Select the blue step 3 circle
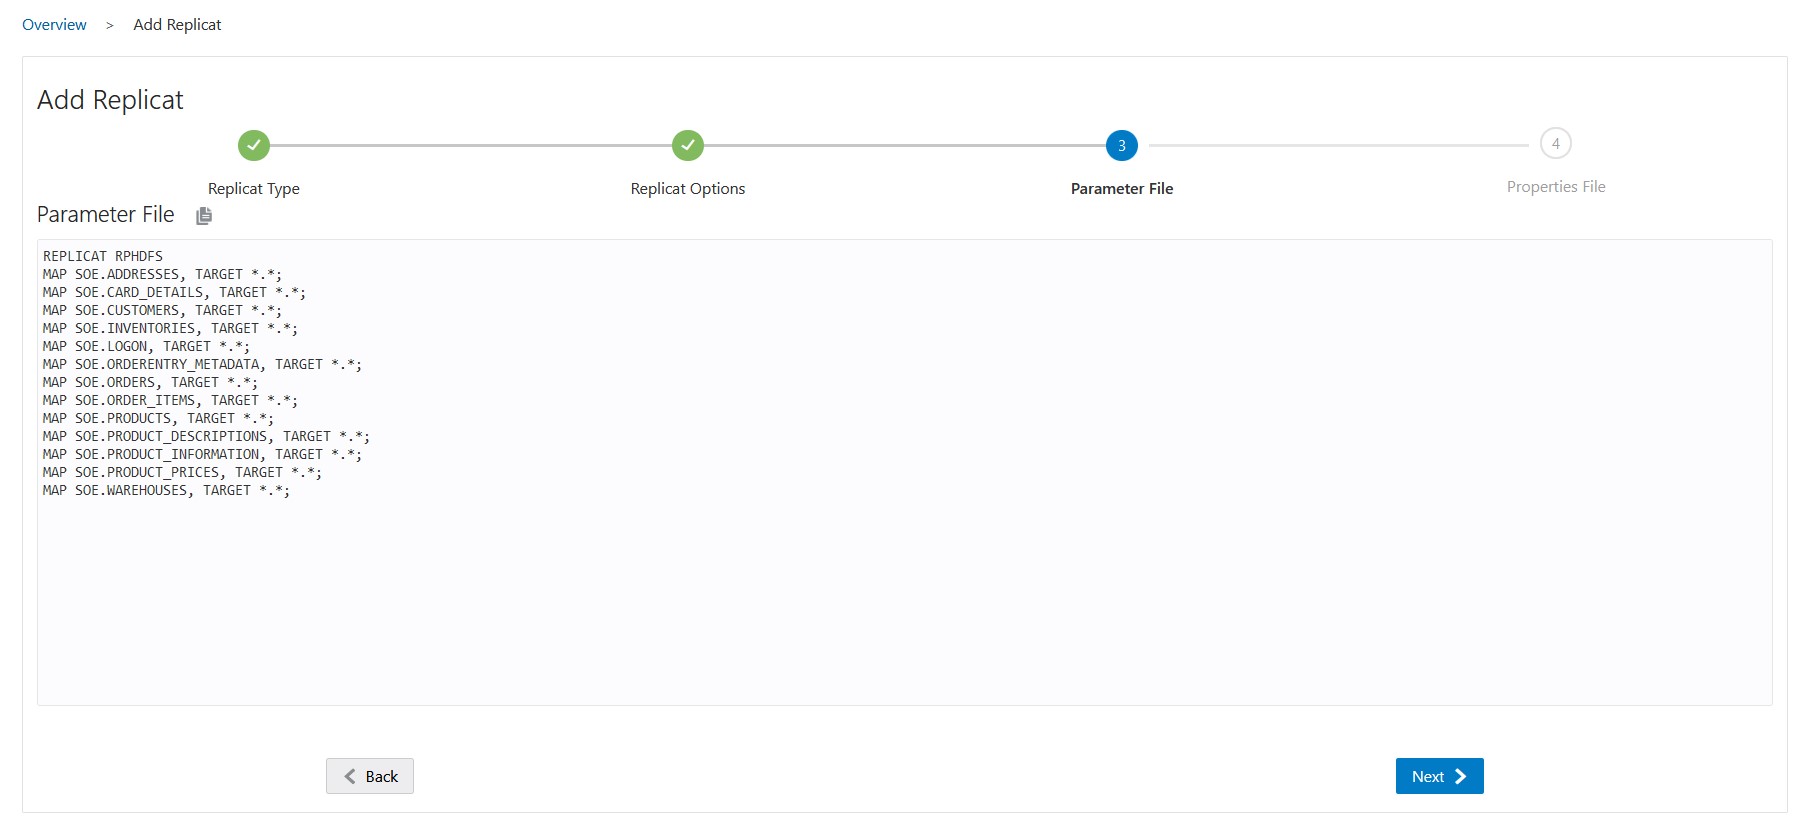This screenshot has height=834, width=1807. [x=1121, y=145]
